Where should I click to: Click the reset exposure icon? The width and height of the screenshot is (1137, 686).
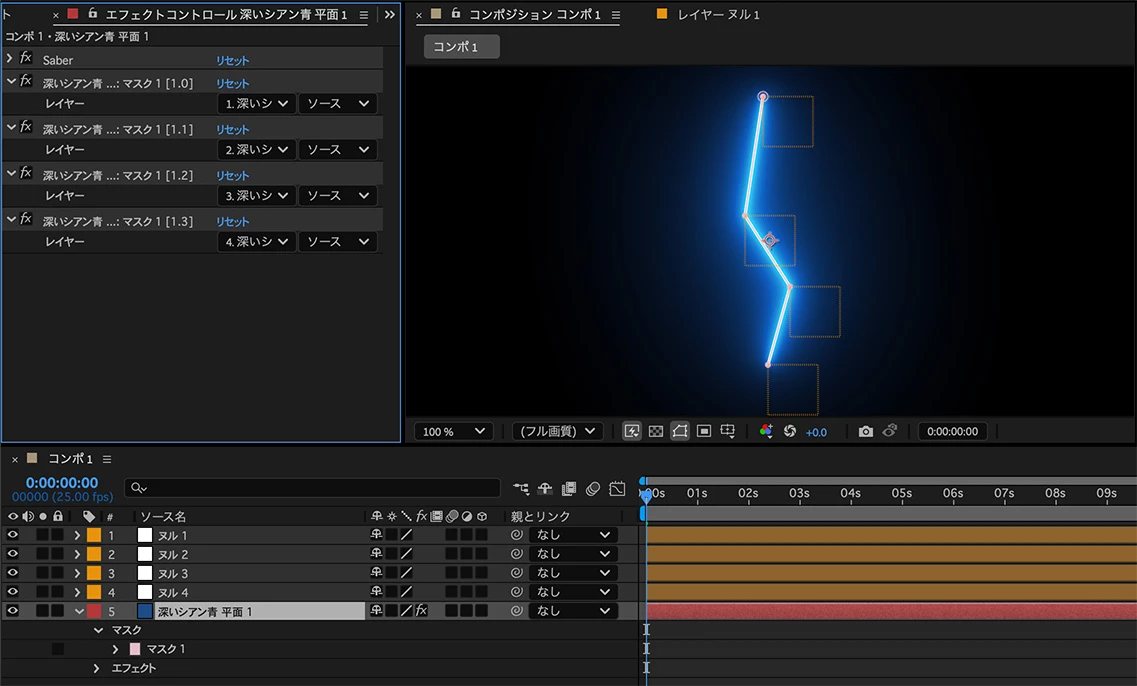coord(789,431)
